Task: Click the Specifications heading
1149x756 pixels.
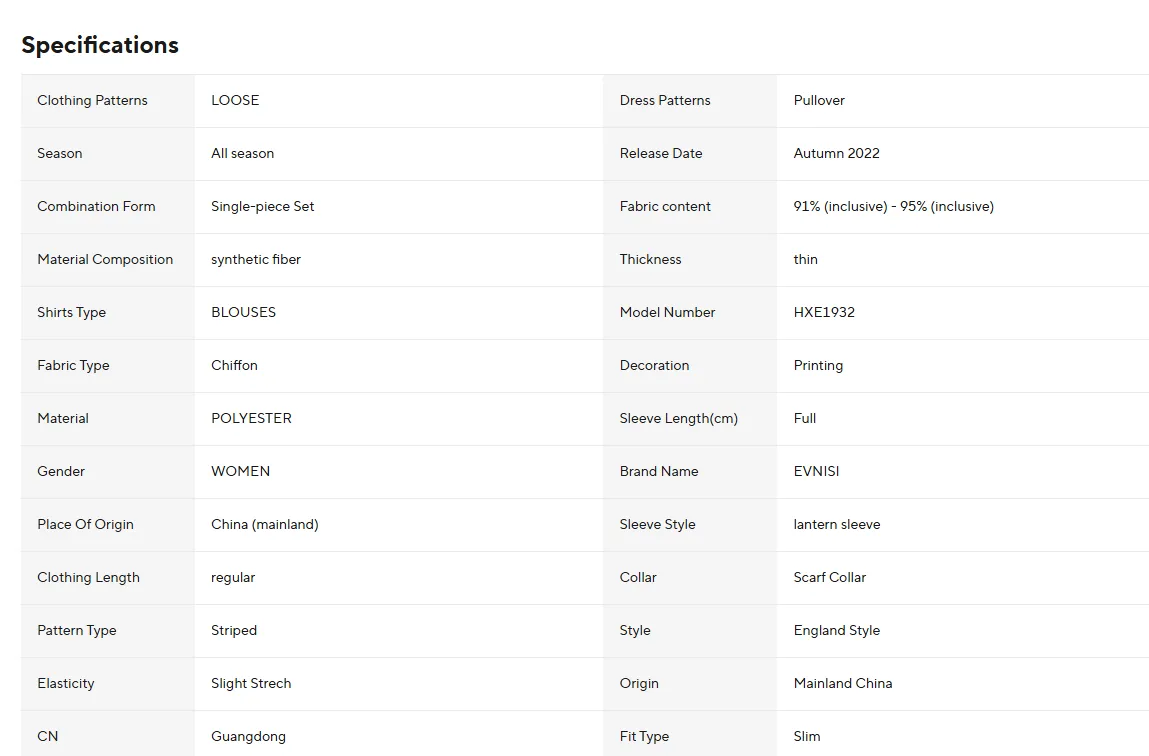Action: [x=100, y=45]
